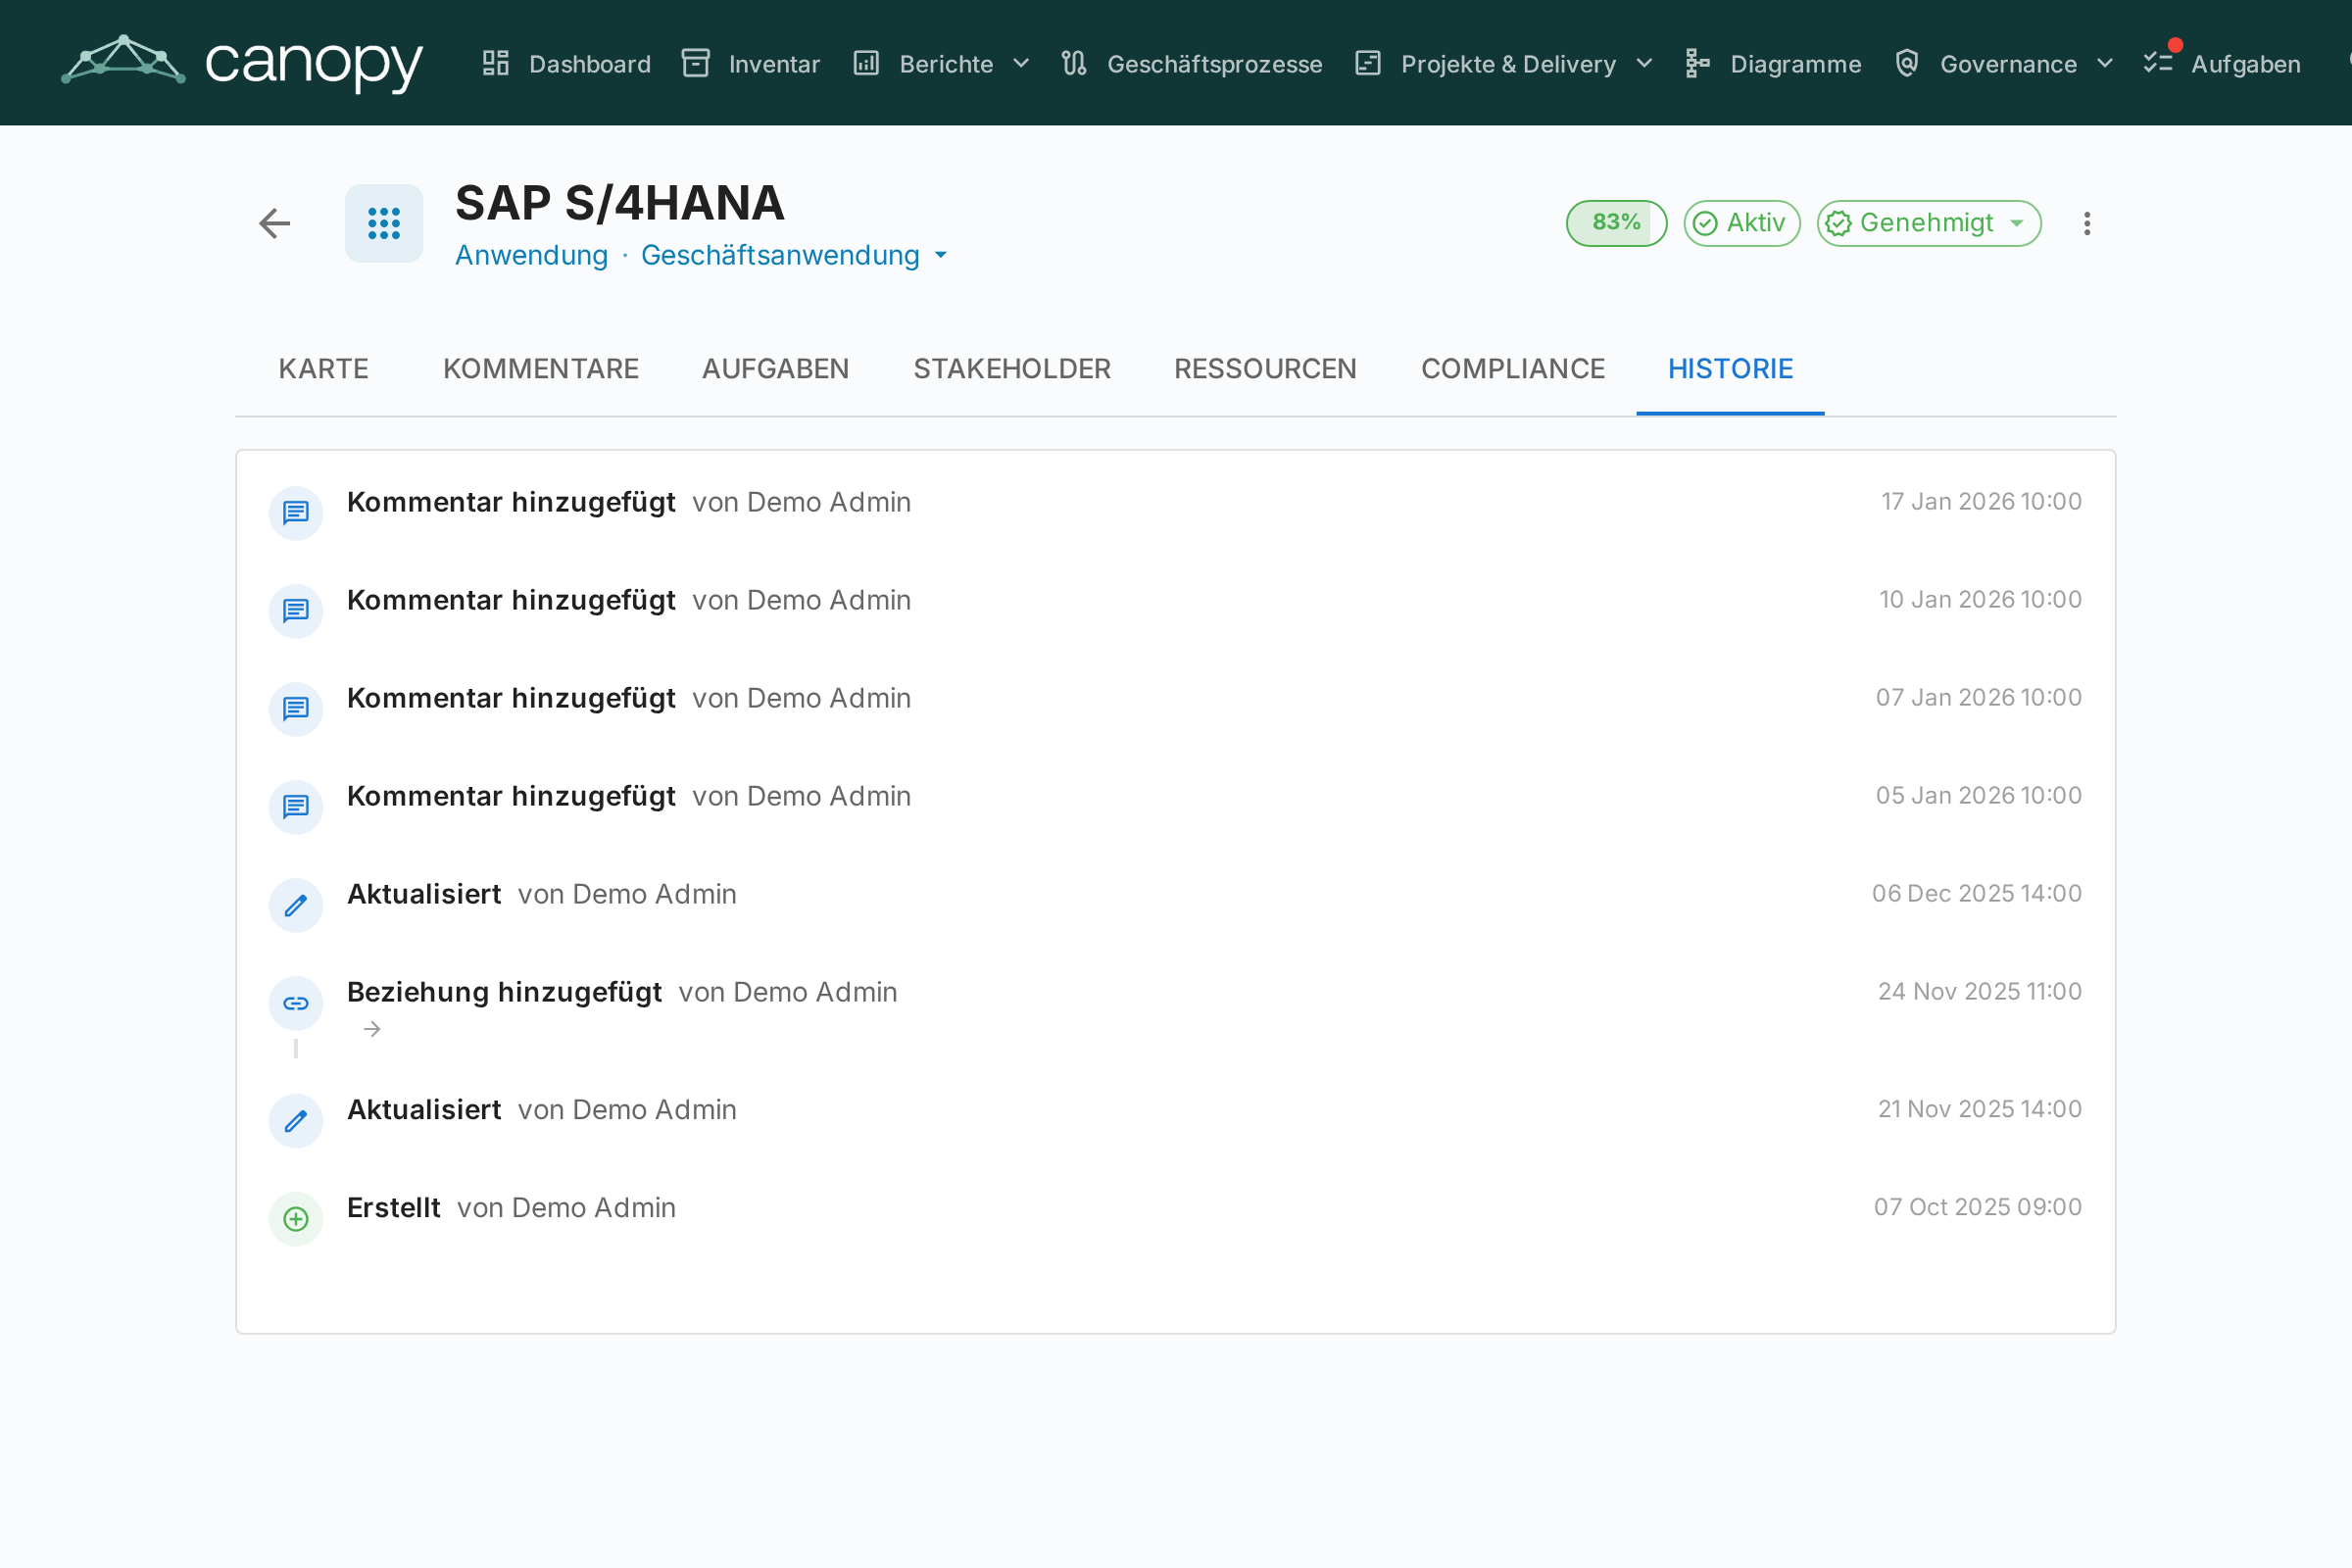Click pencil icon for 06 Dec 2025 update
2352x1568 pixels.
(296, 905)
